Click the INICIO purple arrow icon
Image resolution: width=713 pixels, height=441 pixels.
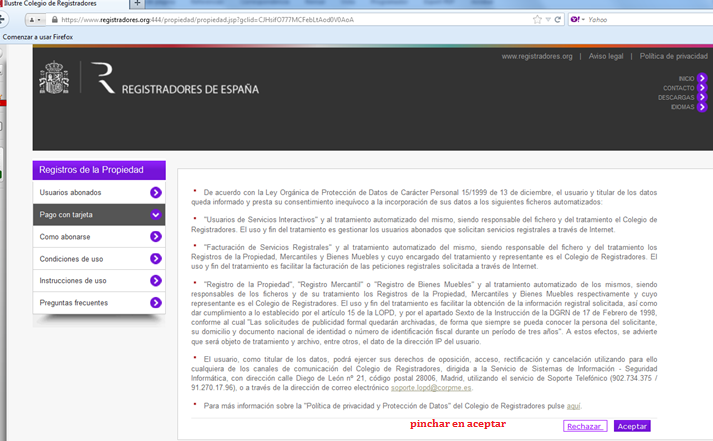[702, 78]
